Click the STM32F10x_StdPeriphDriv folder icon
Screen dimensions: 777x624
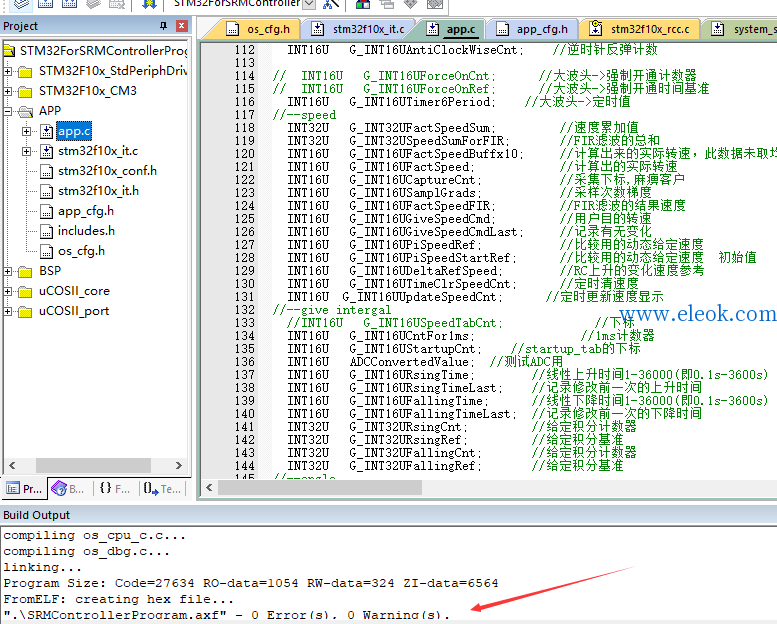[x=25, y=72]
